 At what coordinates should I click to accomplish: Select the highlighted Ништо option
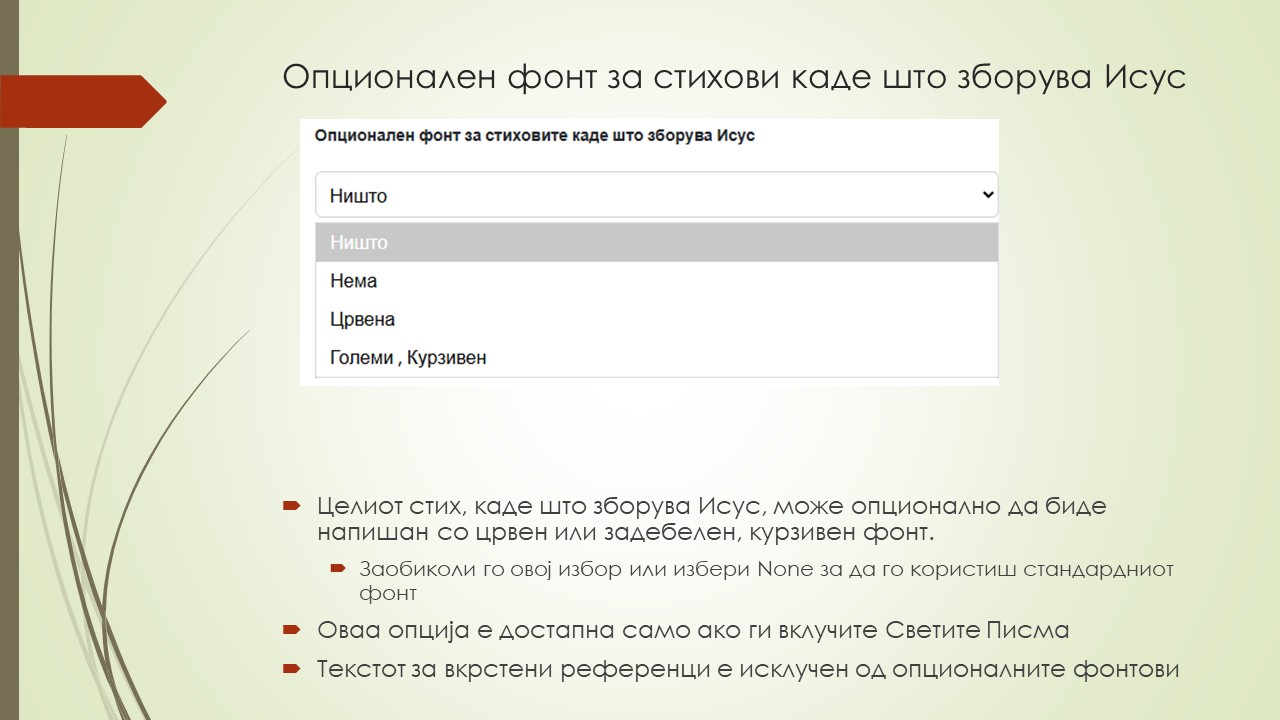[656, 242]
